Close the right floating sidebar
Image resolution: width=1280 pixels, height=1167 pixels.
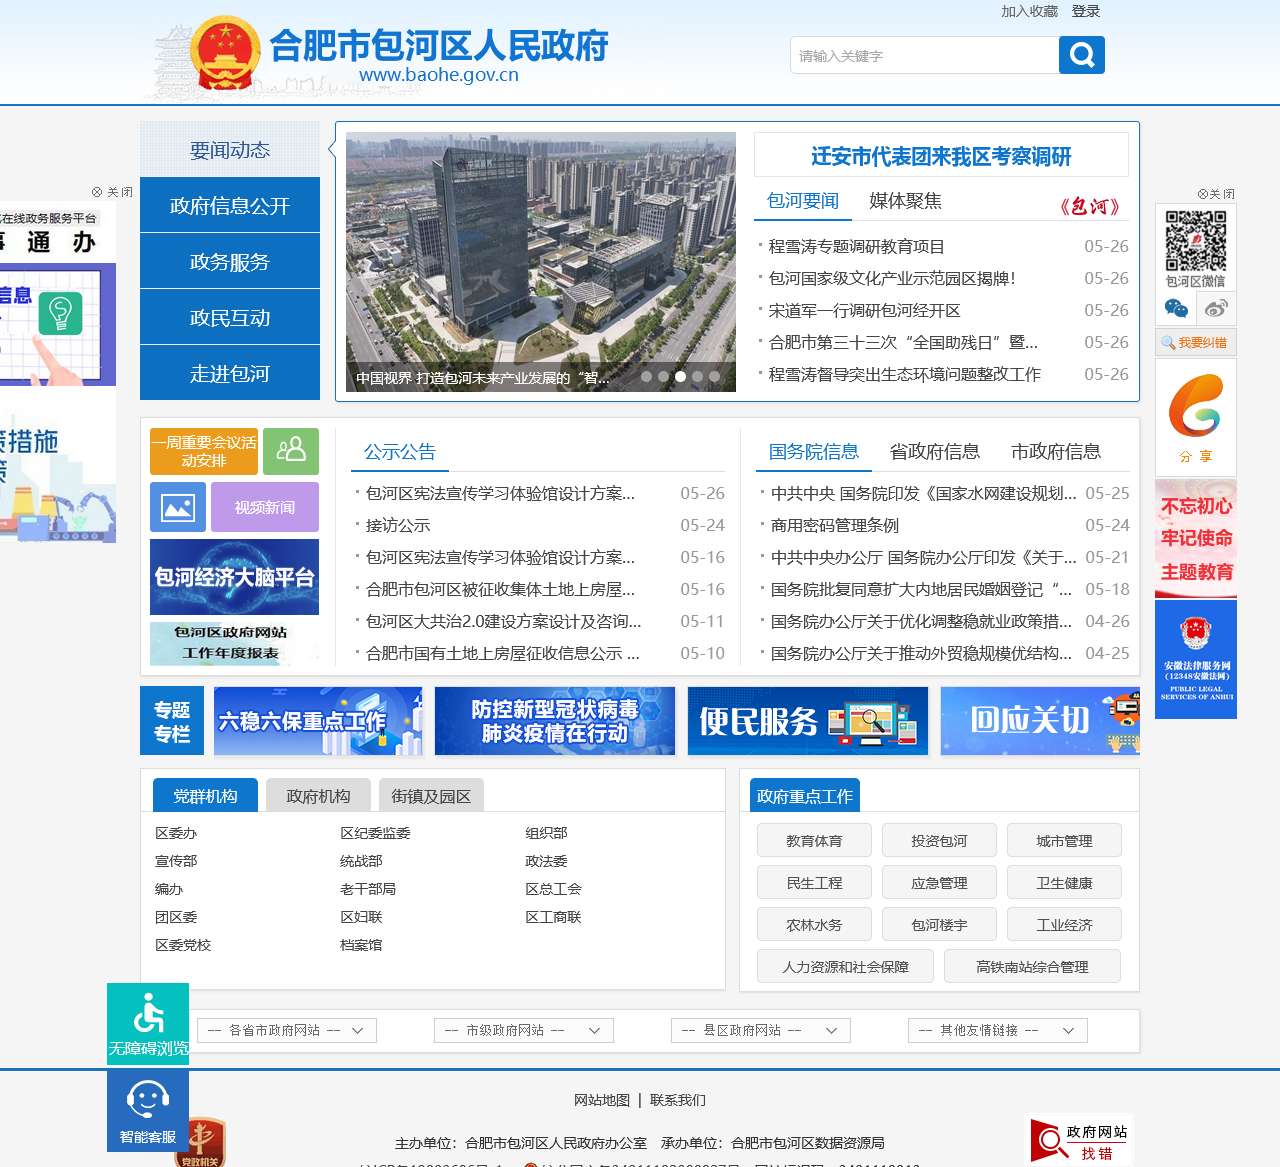click(1216, 194)
